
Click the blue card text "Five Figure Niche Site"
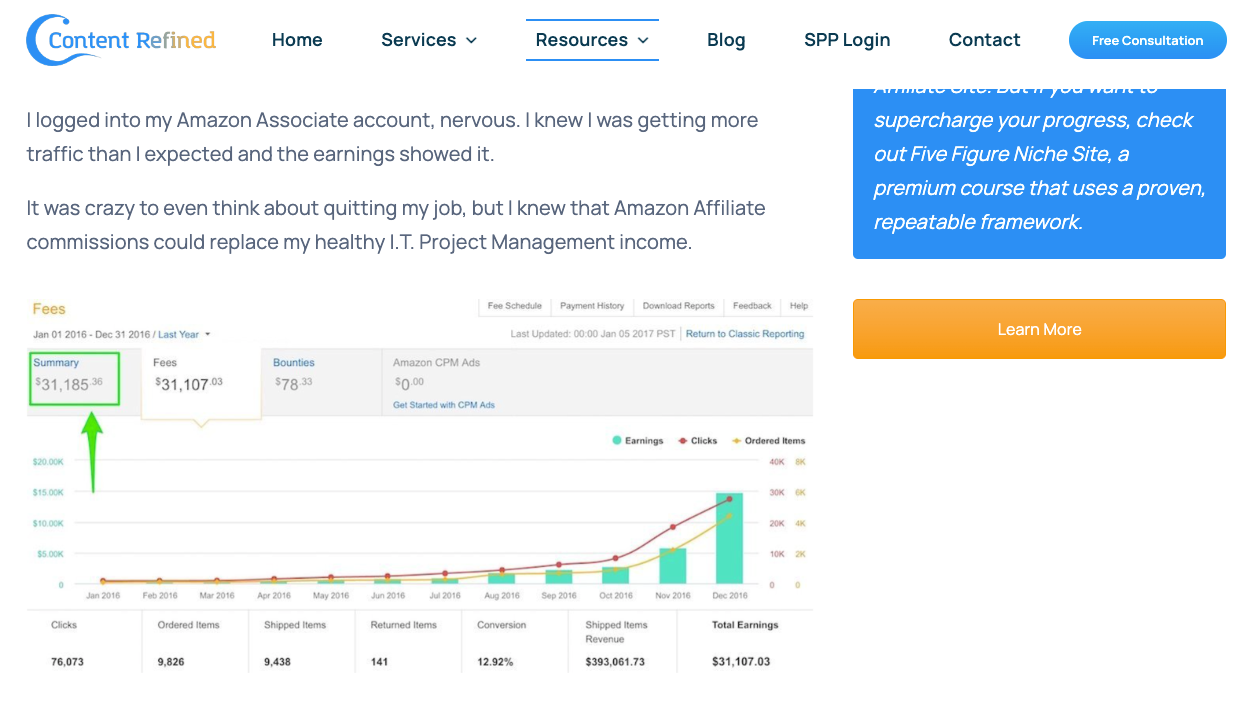(x=1012, y=154)
